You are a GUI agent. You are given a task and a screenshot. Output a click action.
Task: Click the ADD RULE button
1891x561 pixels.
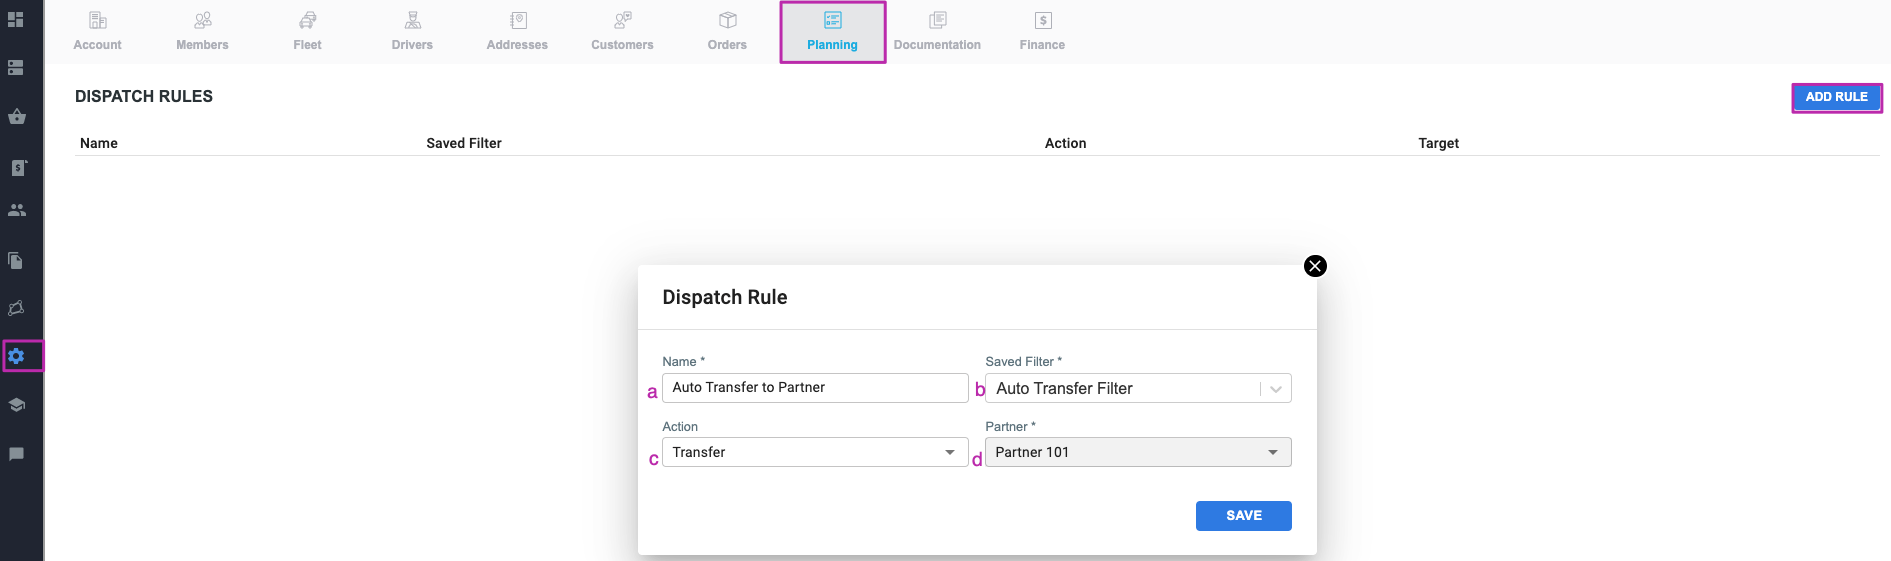(x=1836, y=97)
